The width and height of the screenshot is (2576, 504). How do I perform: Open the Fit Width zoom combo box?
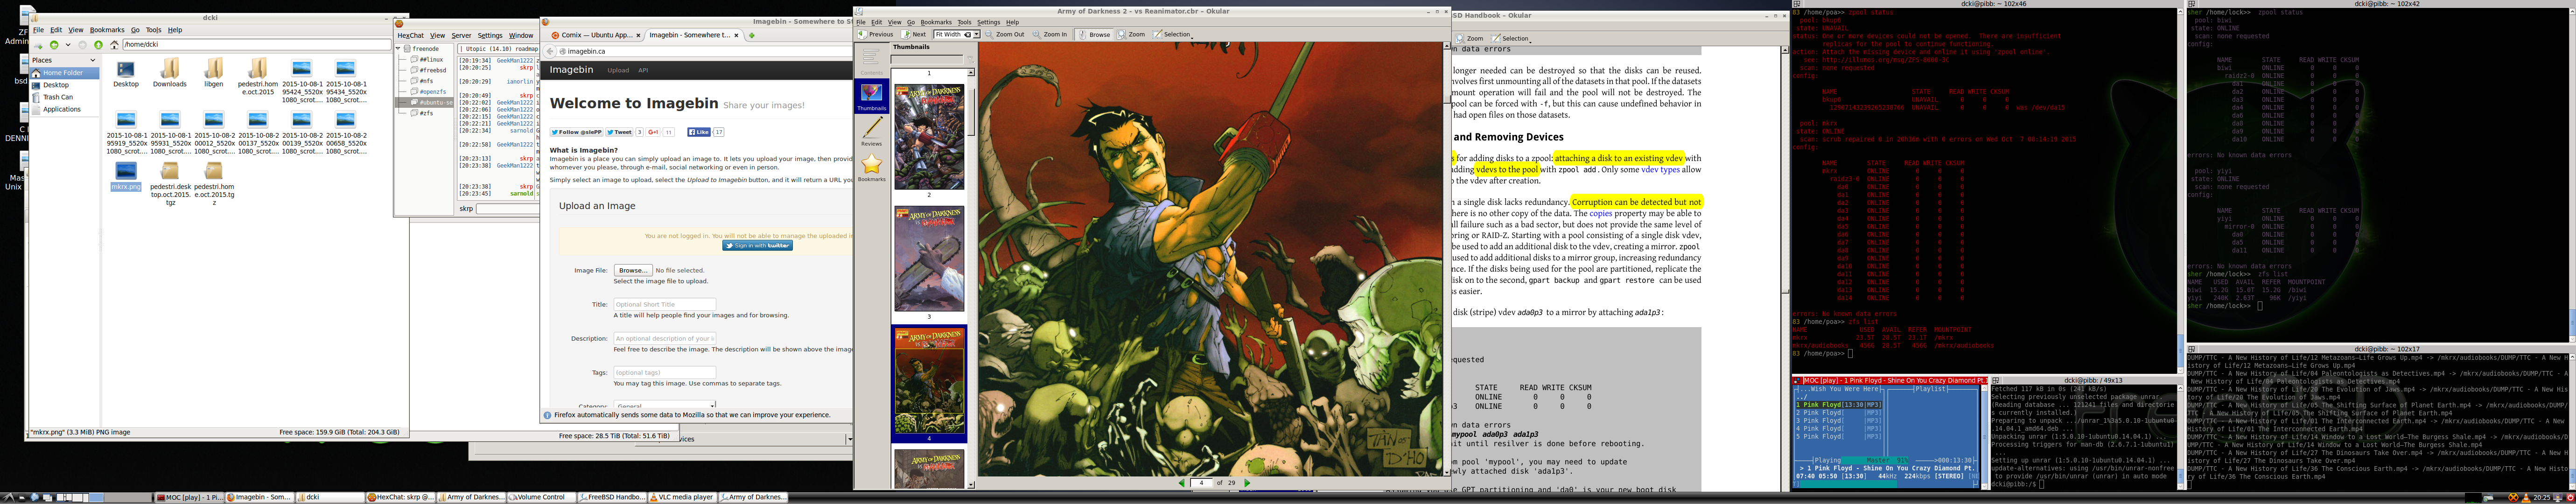[957, 35]
